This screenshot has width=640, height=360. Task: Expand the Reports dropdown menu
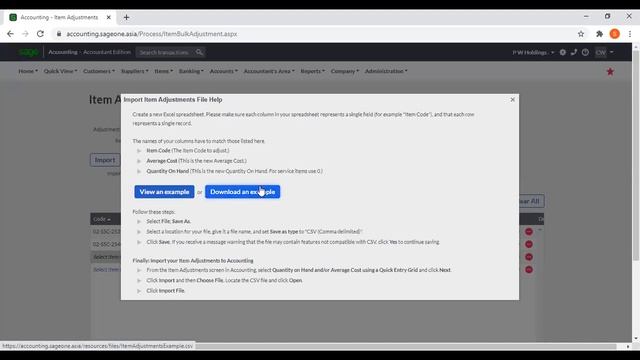click(x=313, y=71)
